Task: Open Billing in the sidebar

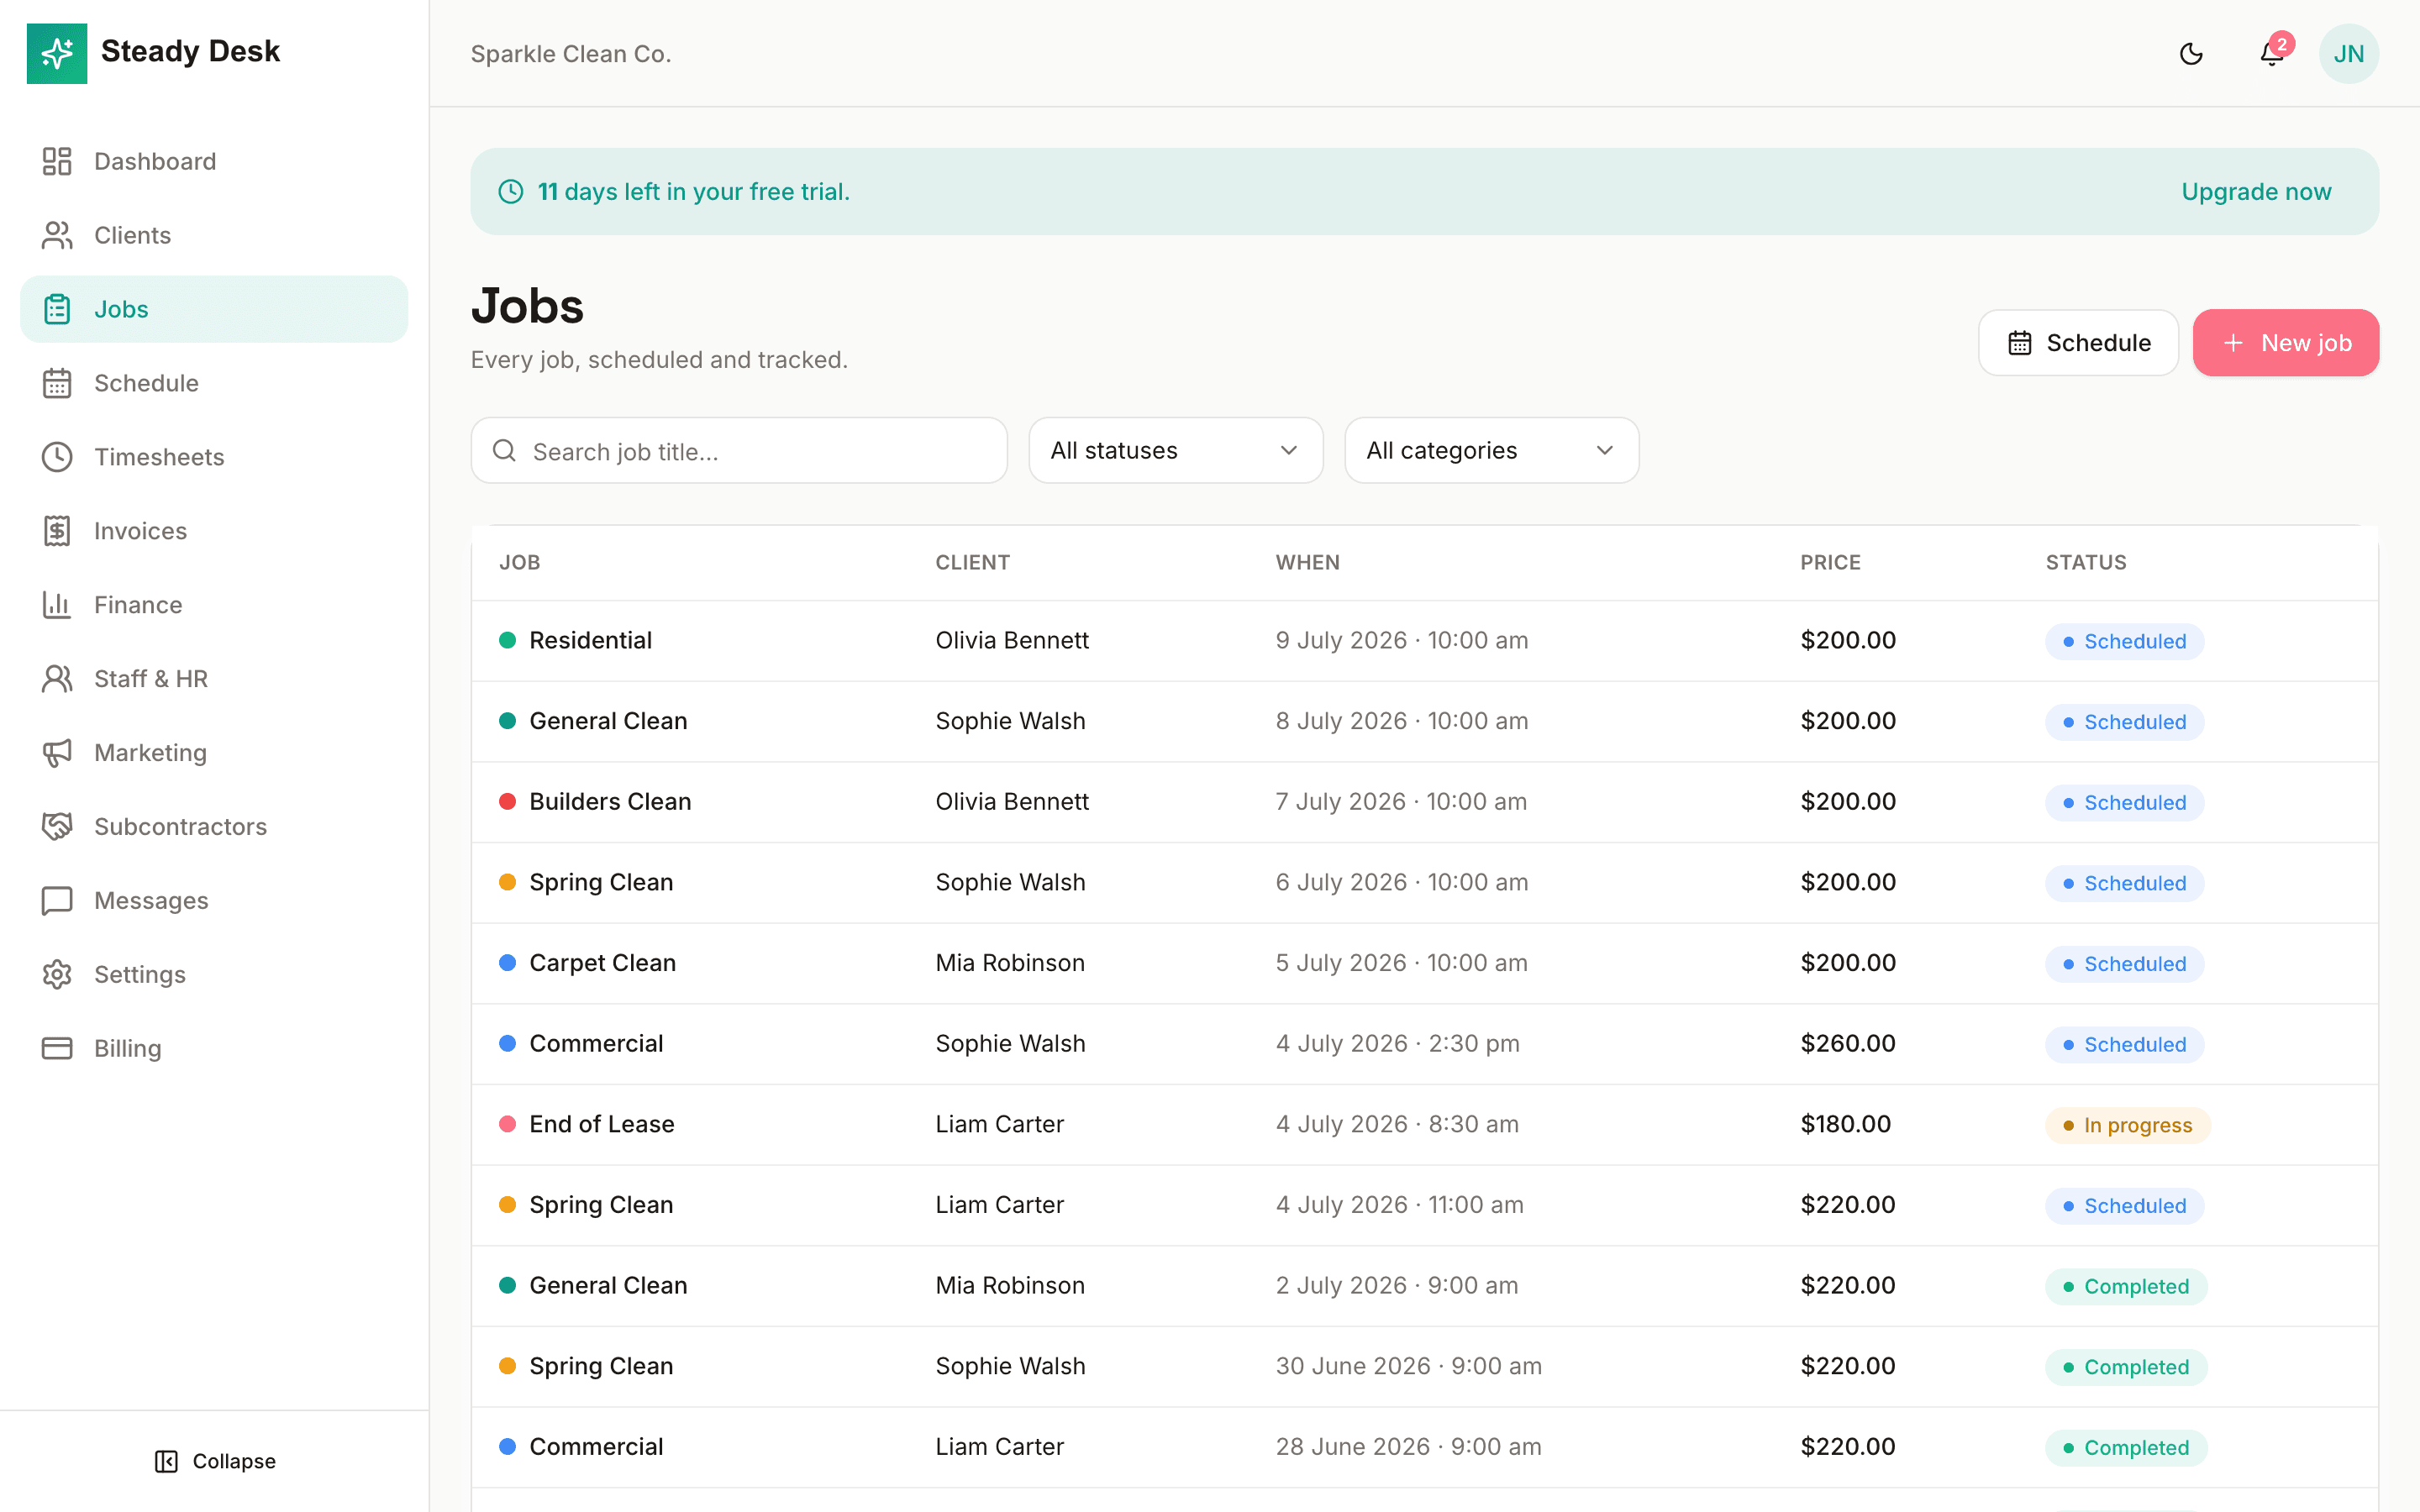Action: click(x=214, y=1048)
